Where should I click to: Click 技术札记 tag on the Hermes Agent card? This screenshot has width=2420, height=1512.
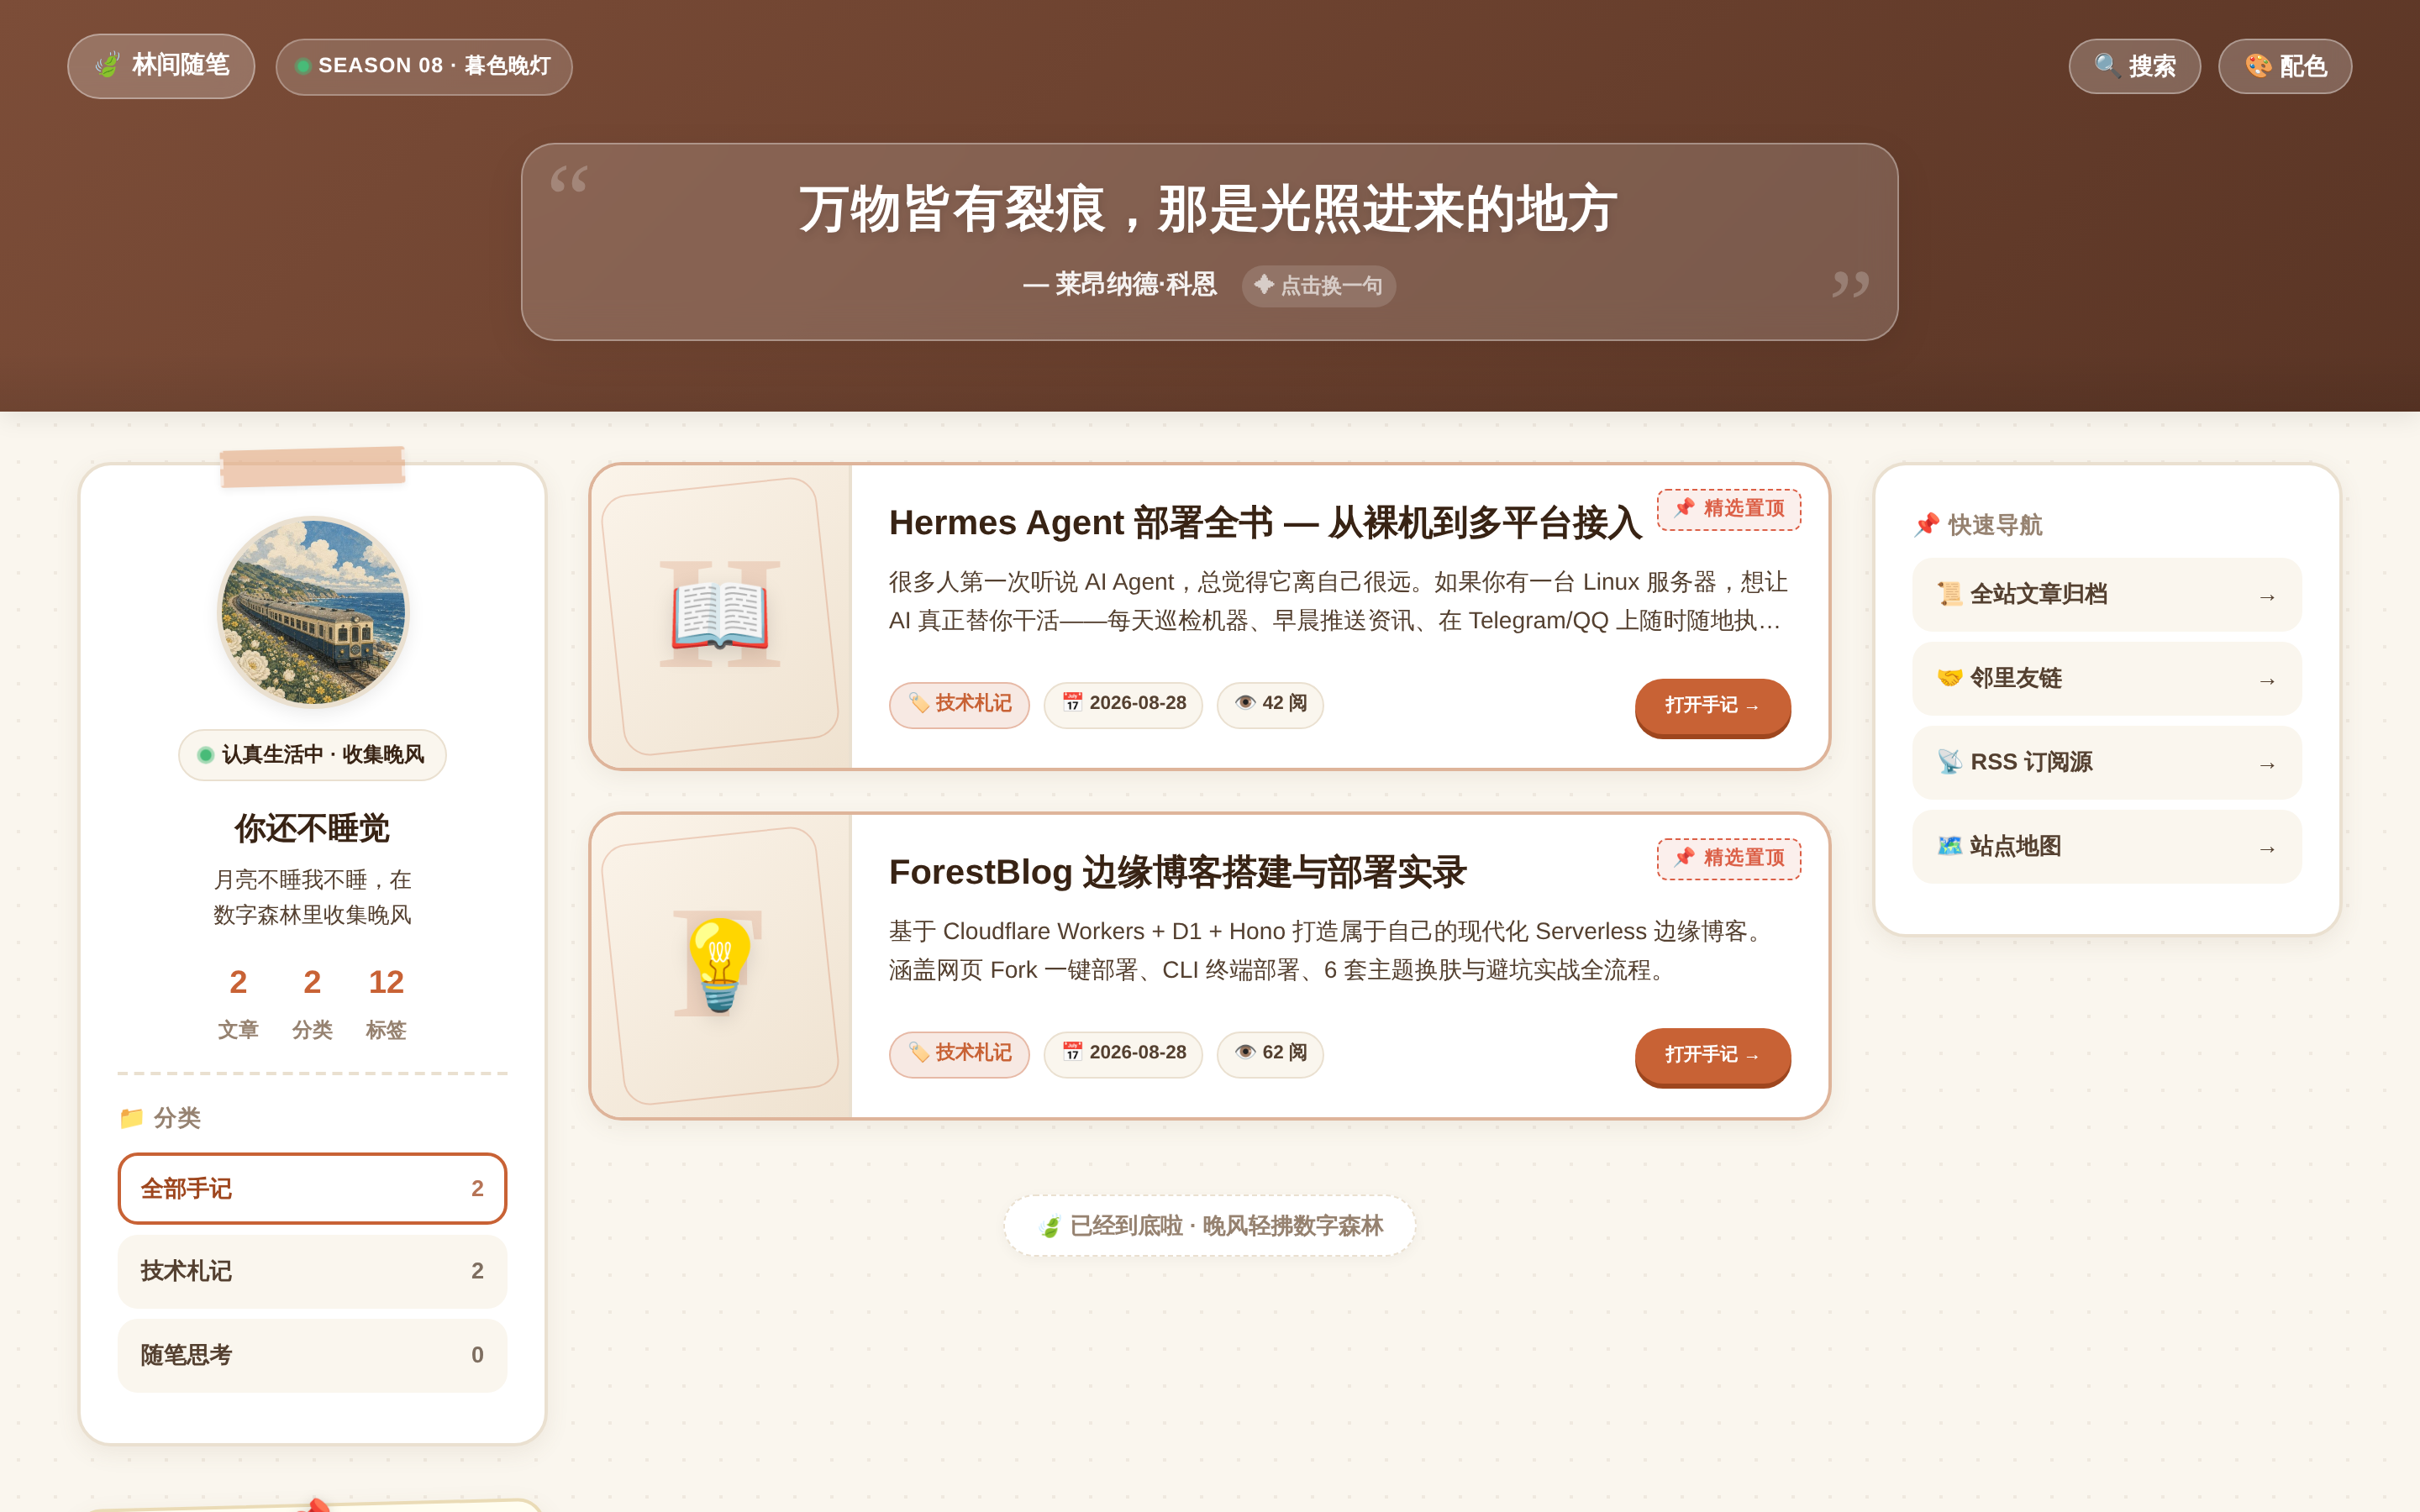coord(959,704)
